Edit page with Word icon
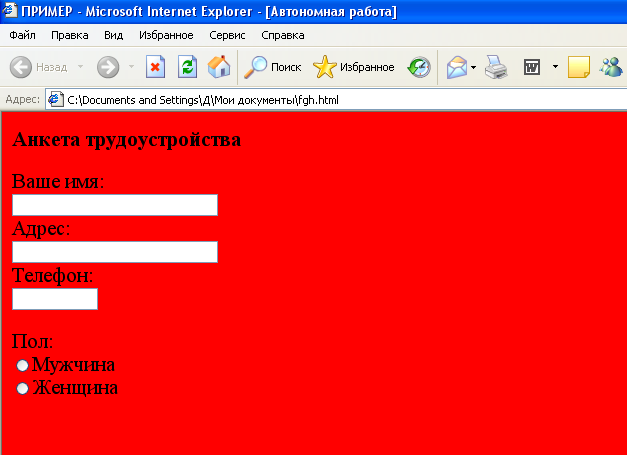The height and width of the screenshot is (455, 627). [532, 67]
